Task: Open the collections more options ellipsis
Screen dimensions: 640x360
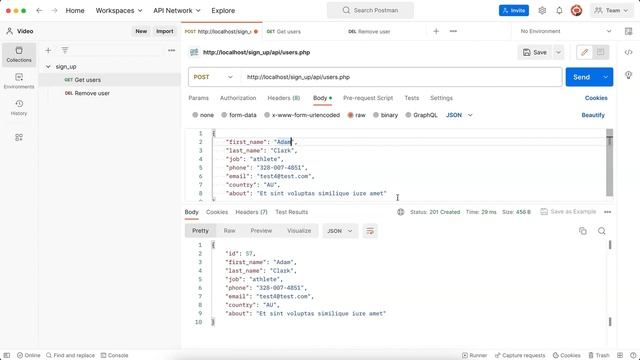Action: click(171, 50)
